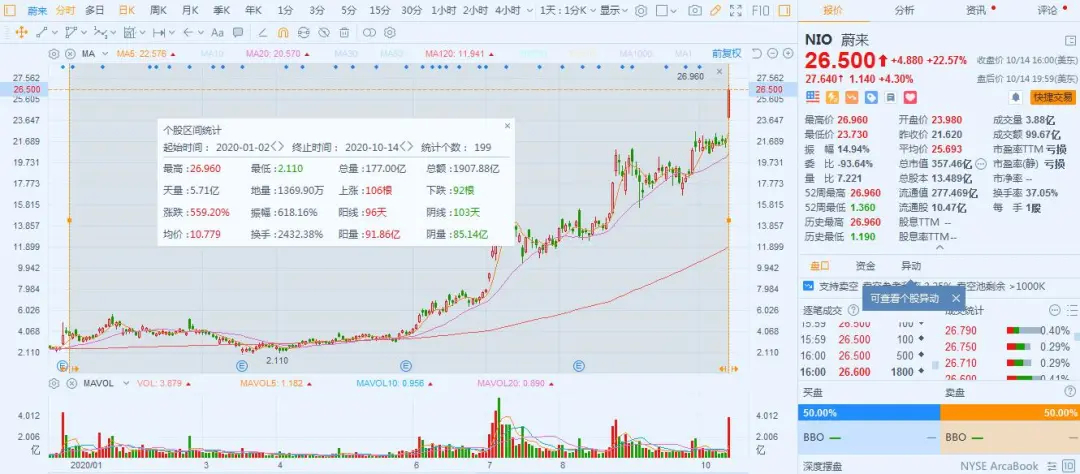
Task: Switch to 周K weekly chart
Action: 158,10
